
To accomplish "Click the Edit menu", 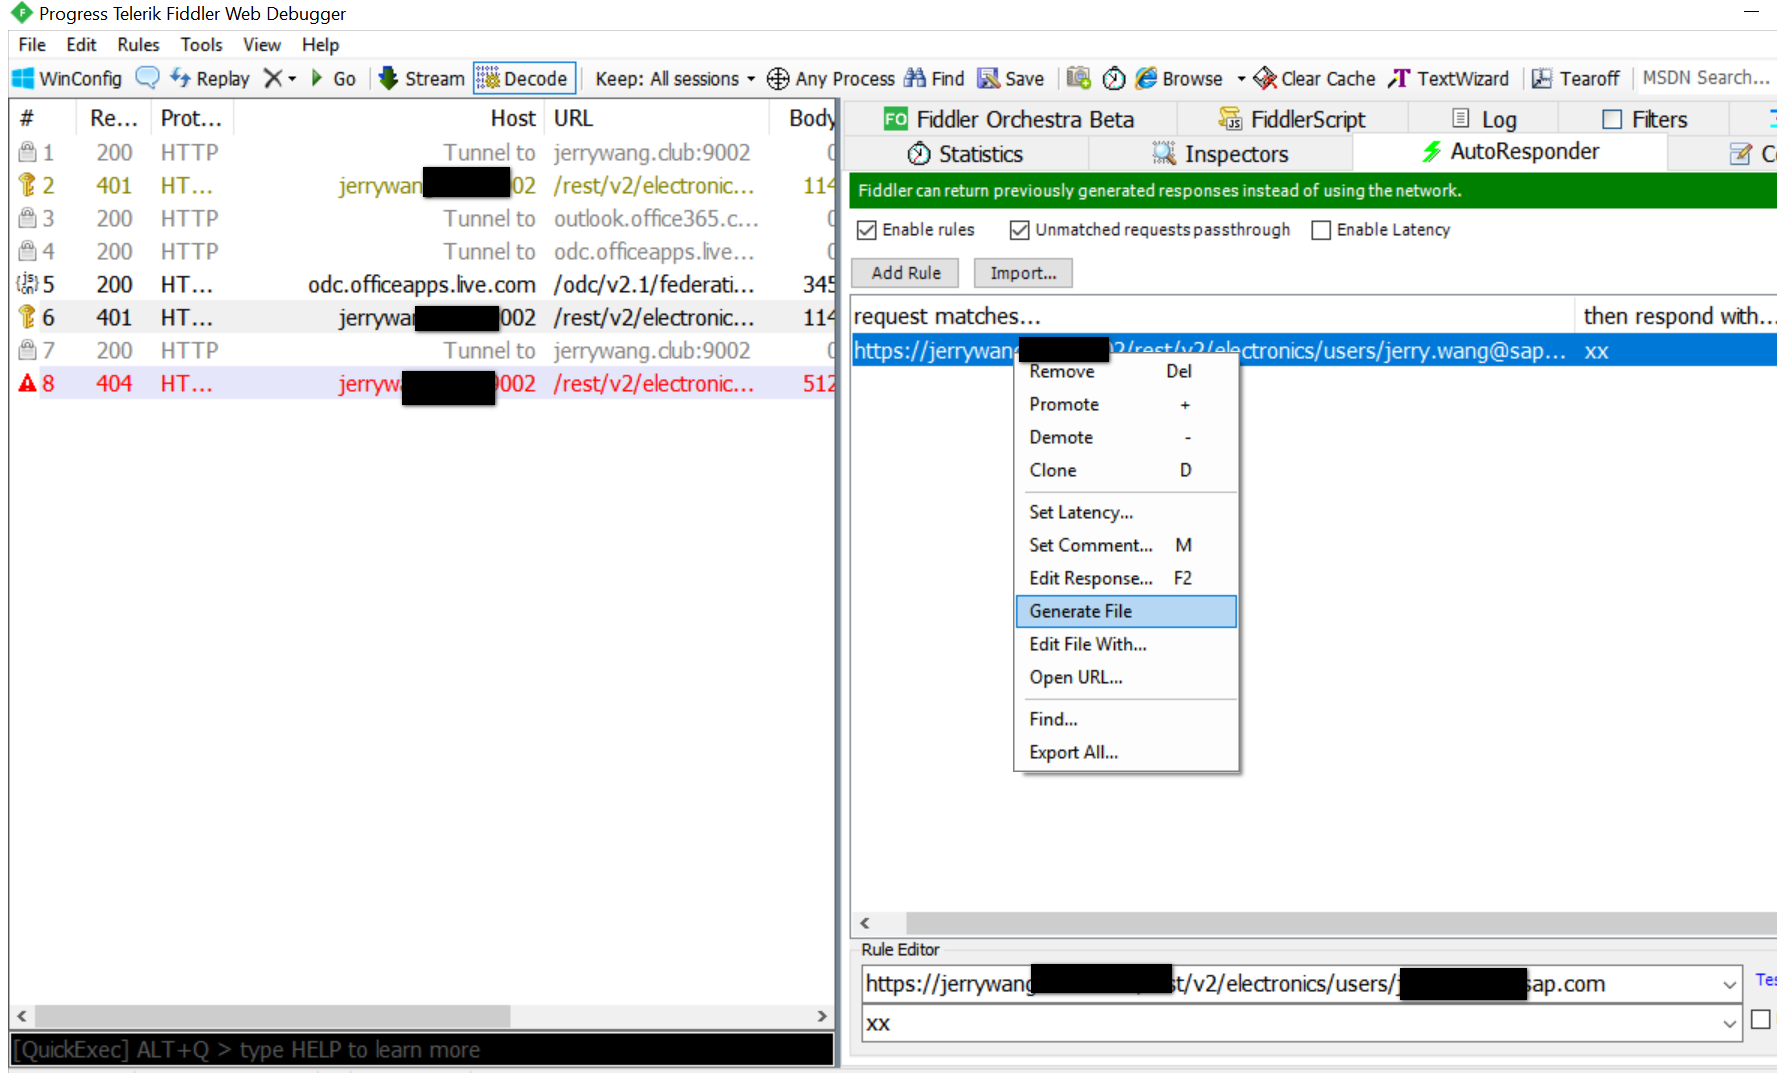I will click(81, 44).
